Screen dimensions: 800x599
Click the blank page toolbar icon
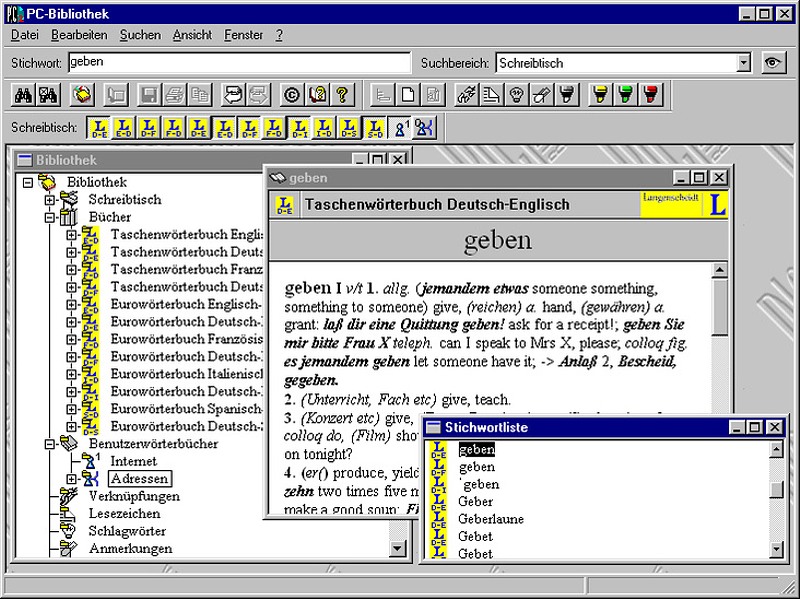(x=408, y=95)
